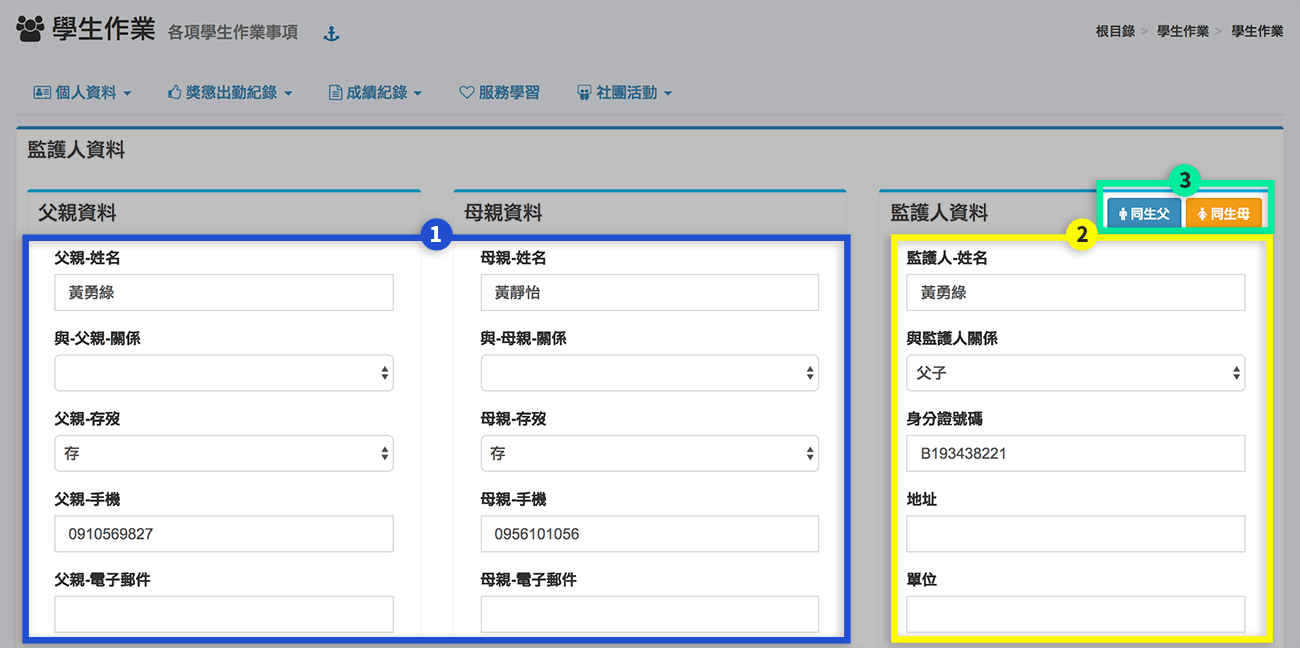Open the 父親-存歿 dropdown
The image size is (1300, 648).
(224, 453)
